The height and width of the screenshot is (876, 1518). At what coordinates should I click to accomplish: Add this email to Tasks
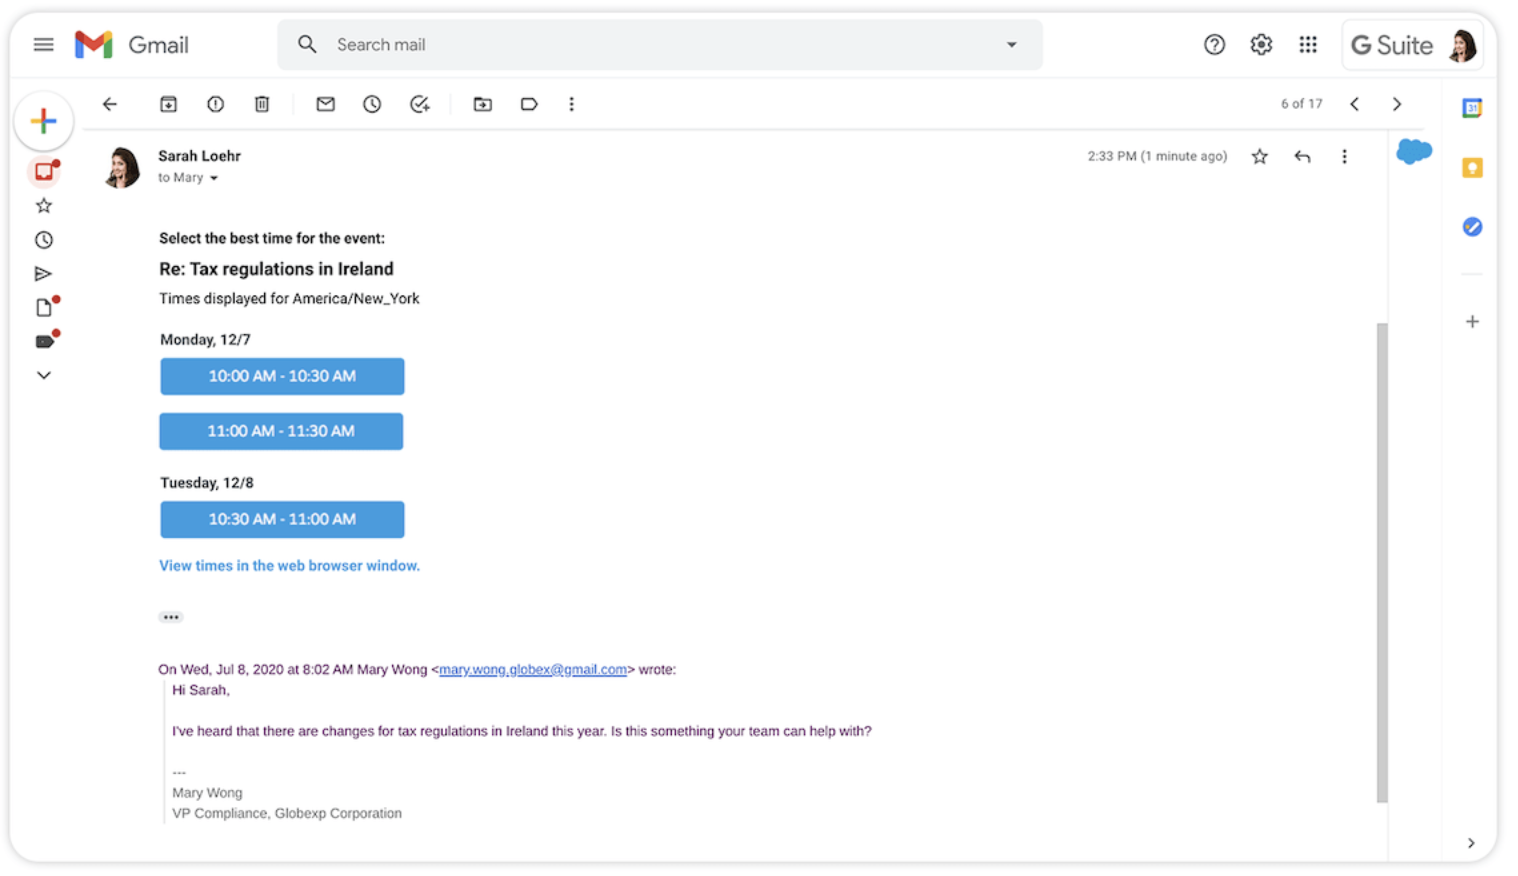point(420,104)
